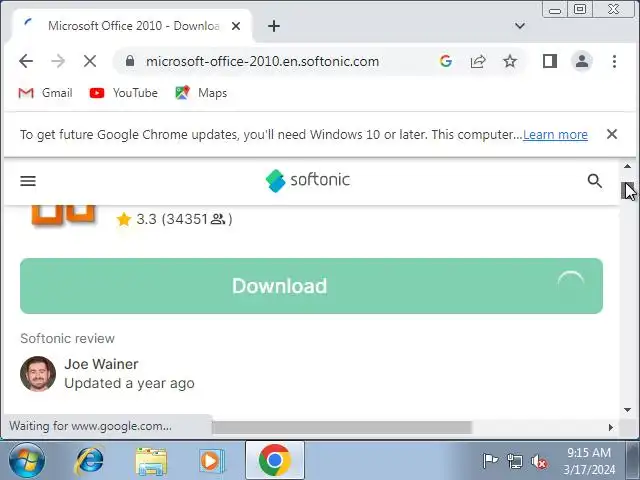Viewport: 640px width, 480px height.
Task: Click the muted volume tray icon
Action: click(539, 461)
